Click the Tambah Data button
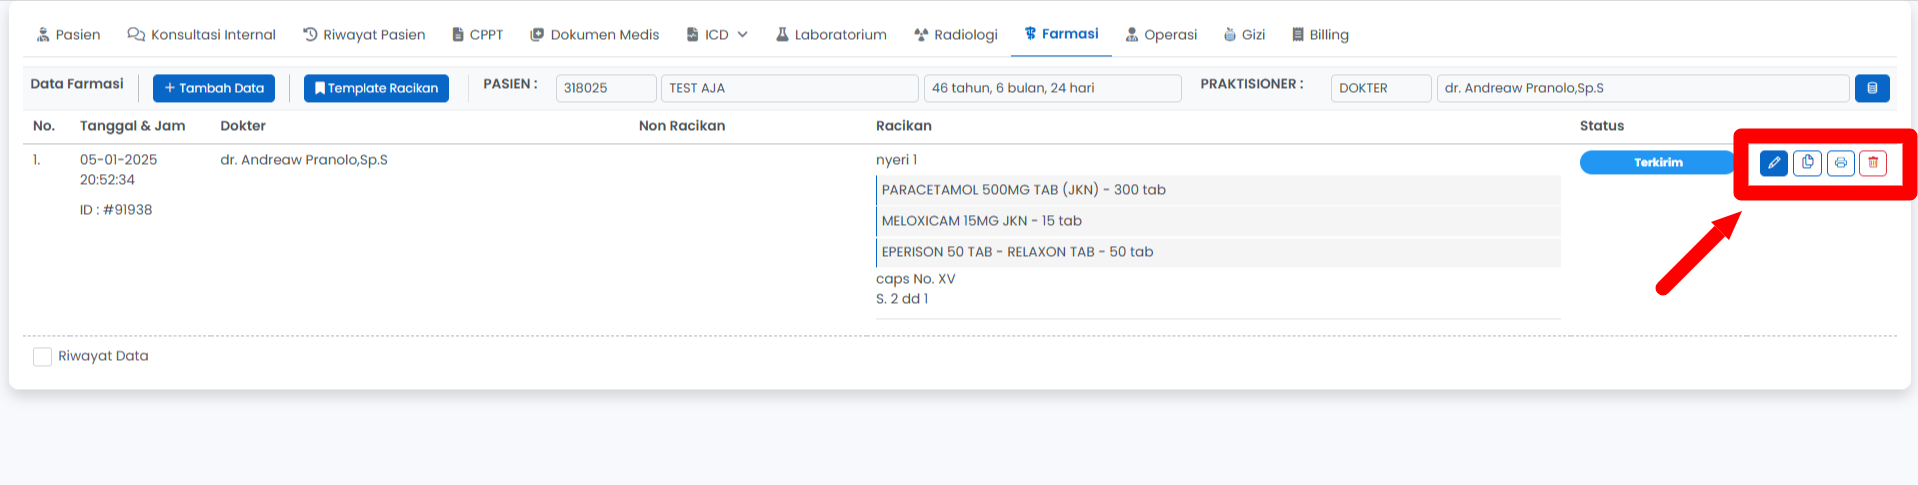Viewport: 1918px width, 485px height. coord(214,88)
